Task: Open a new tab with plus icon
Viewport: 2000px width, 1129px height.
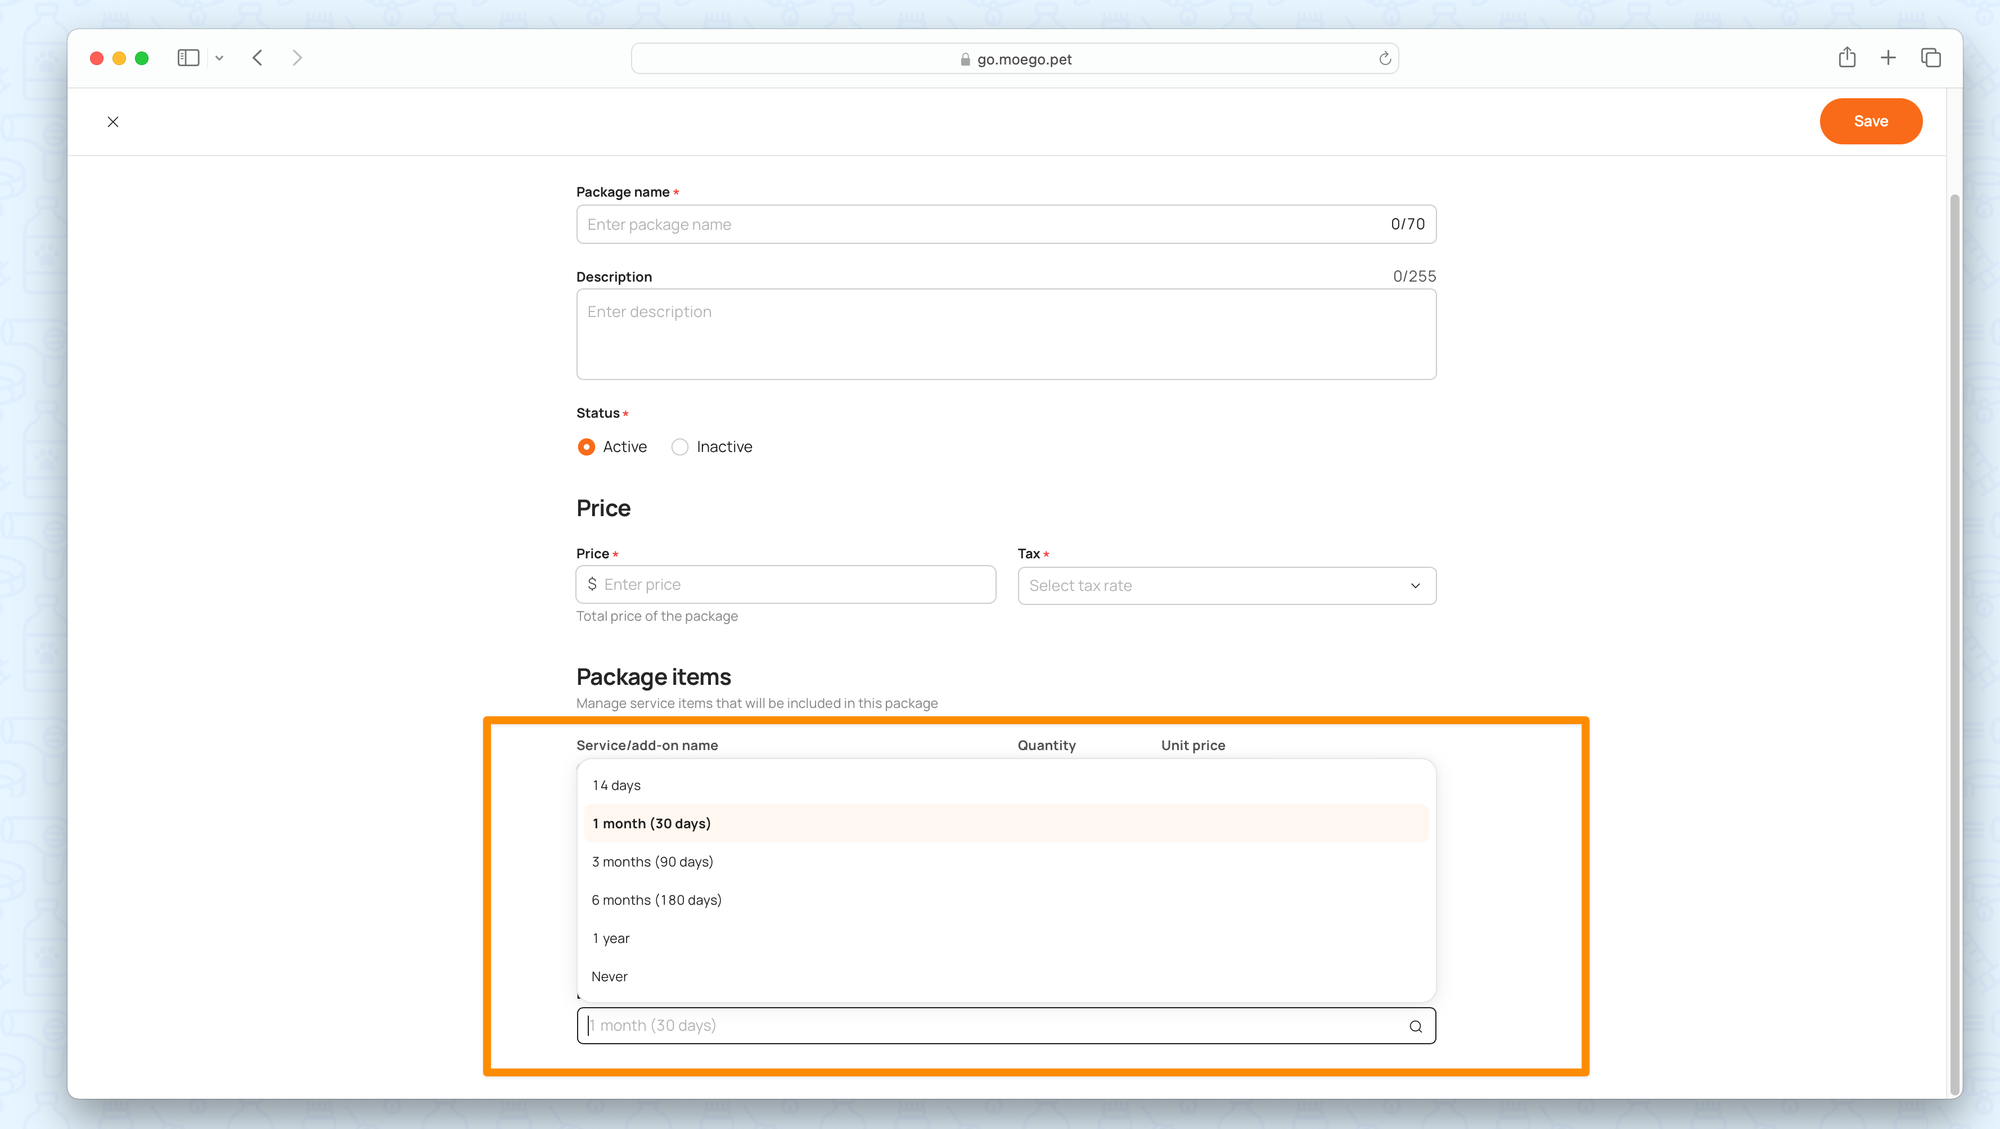Action: click(1888, 58)
